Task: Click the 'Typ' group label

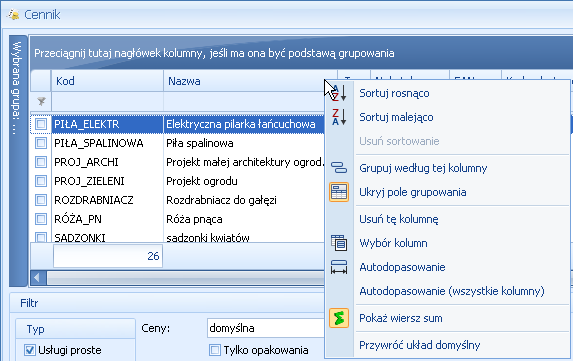Action: pos(35,329)
